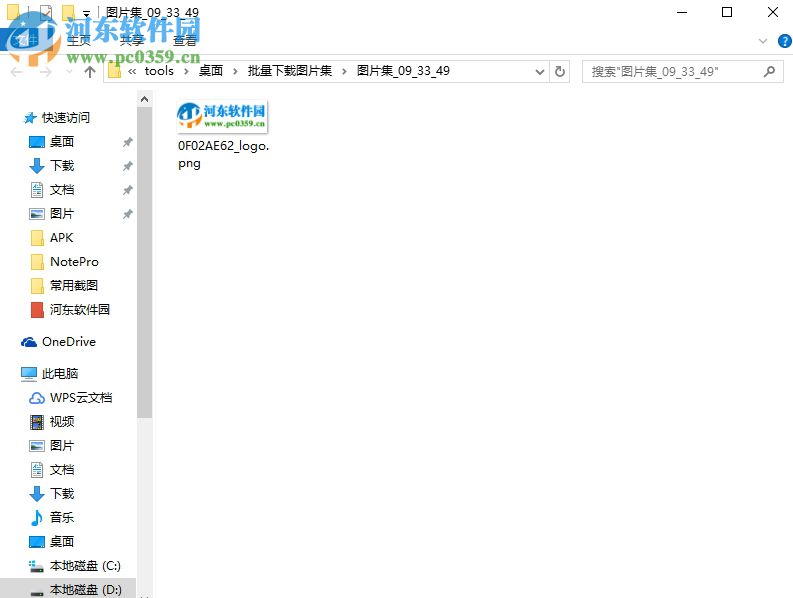This screenshot has width=793, height=598.
Task: Select OneDrive in the navigation pane
Action: click(69, 342)
